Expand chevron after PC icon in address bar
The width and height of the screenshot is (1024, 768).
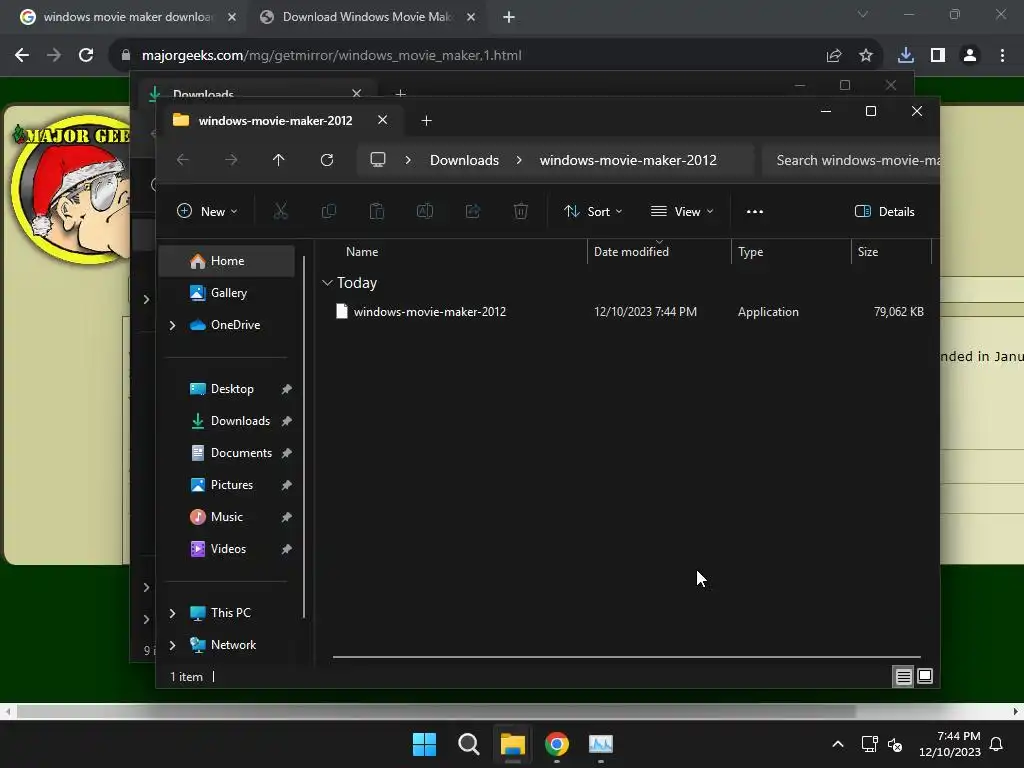408,160
